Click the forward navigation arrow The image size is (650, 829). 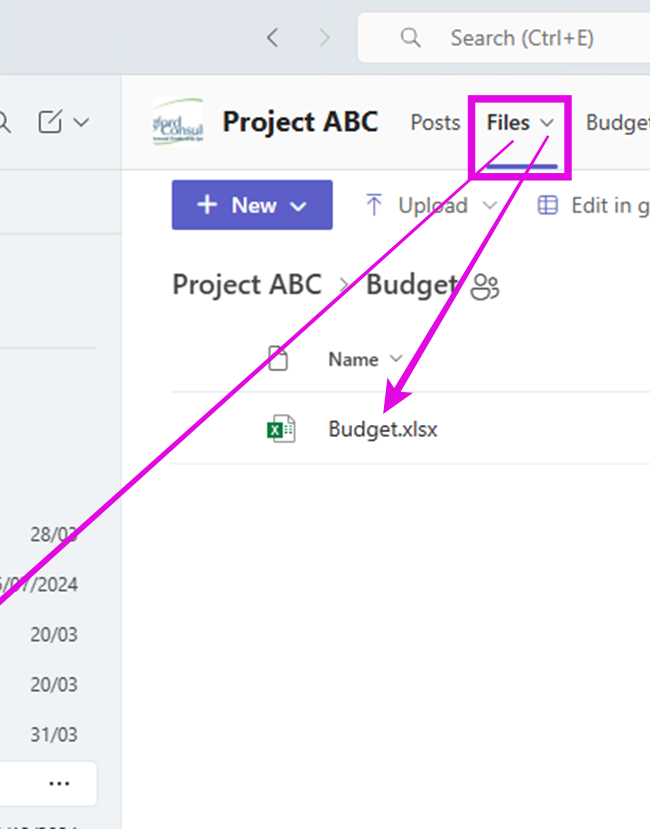[324, 38]
